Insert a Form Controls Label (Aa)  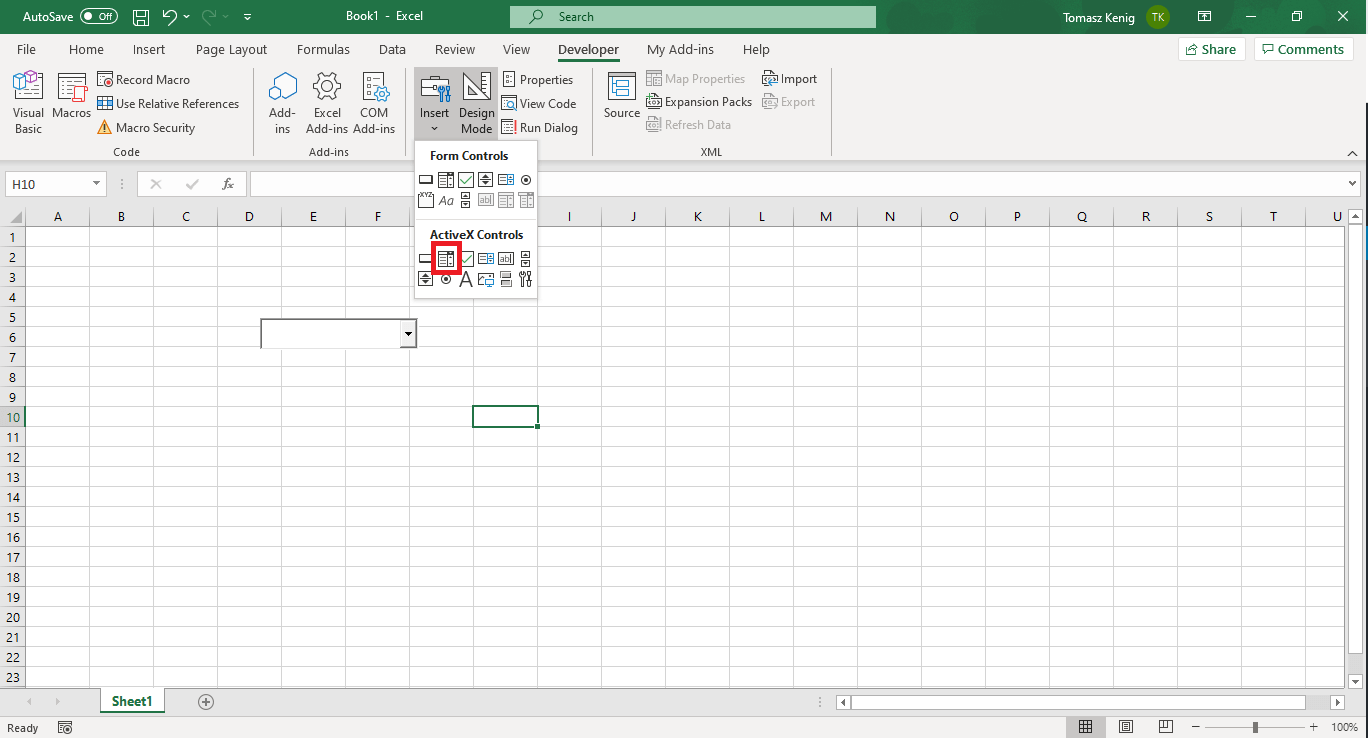446,200
